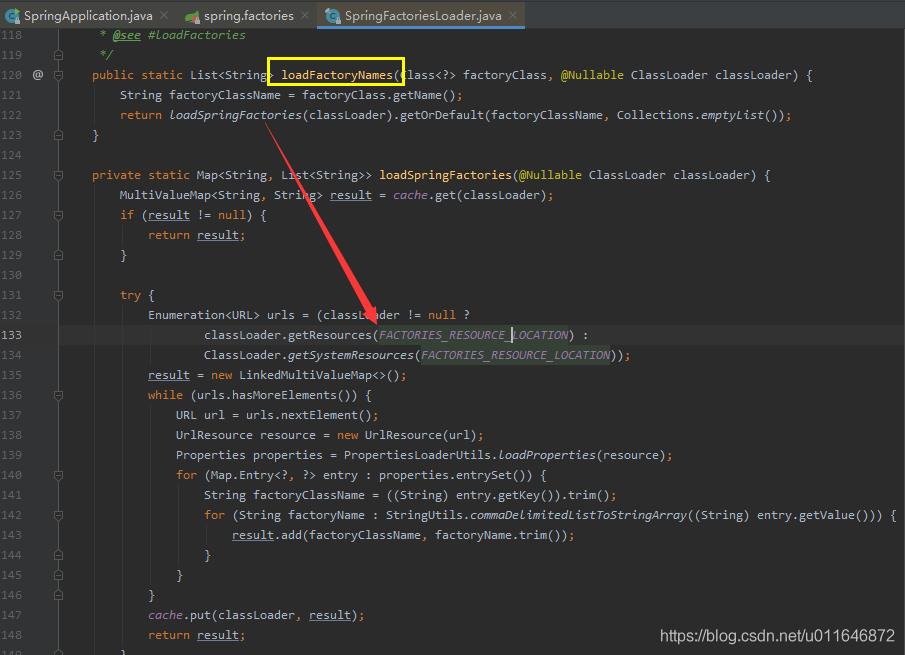Click line number 133 in the gutter

[12, 335]
